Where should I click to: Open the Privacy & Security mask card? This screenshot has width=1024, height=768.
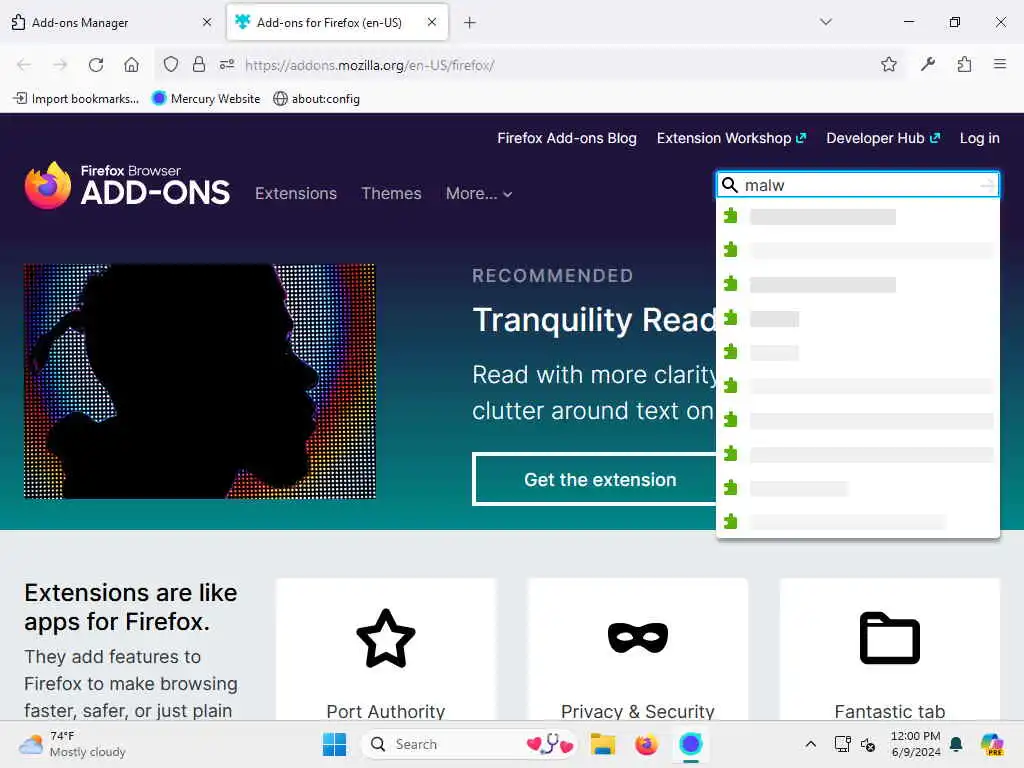(x=637, y=650)
